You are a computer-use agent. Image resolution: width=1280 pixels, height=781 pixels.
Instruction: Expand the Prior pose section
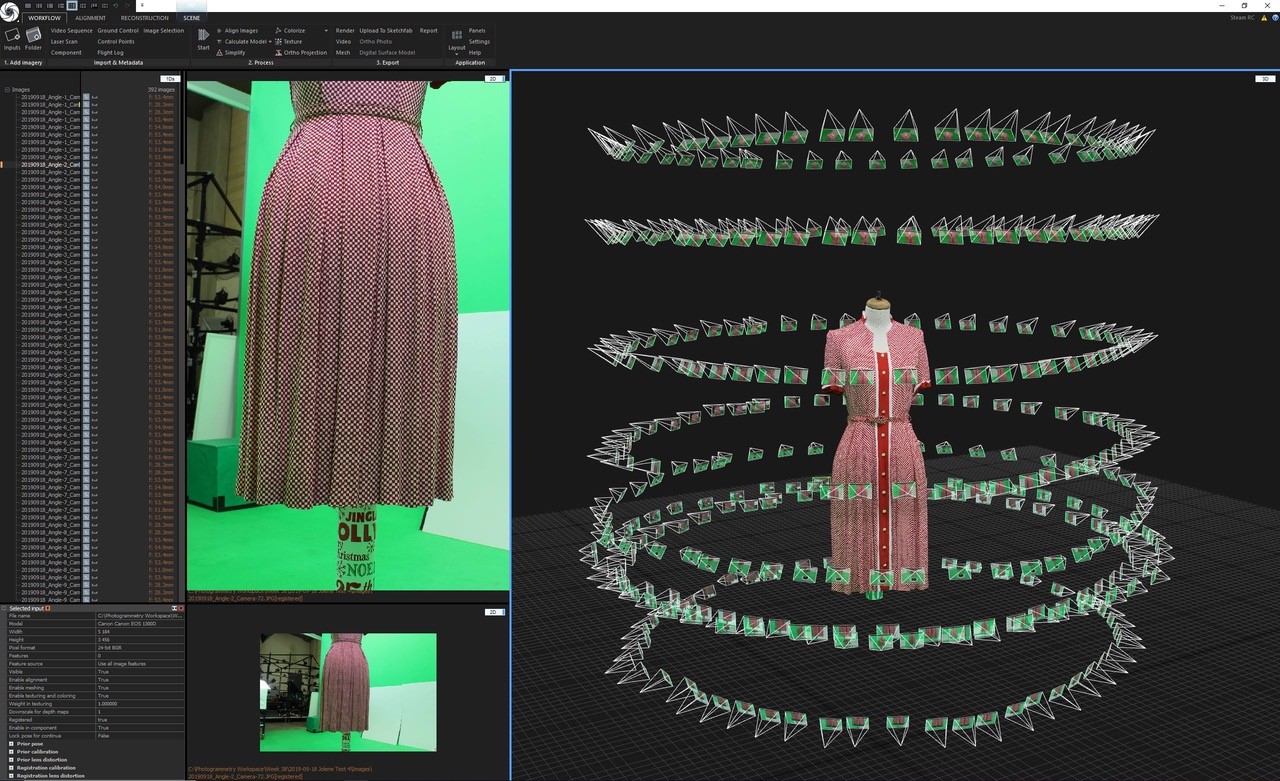(12, 744)
